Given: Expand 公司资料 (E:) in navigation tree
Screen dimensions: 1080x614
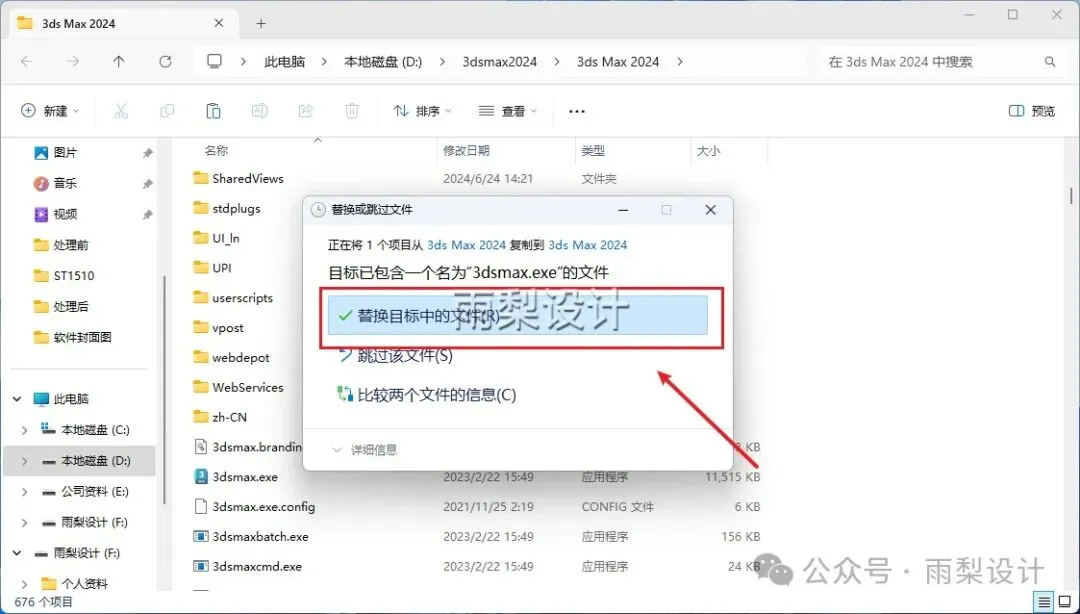Looking at the screenshot, I should coord(25,491).
